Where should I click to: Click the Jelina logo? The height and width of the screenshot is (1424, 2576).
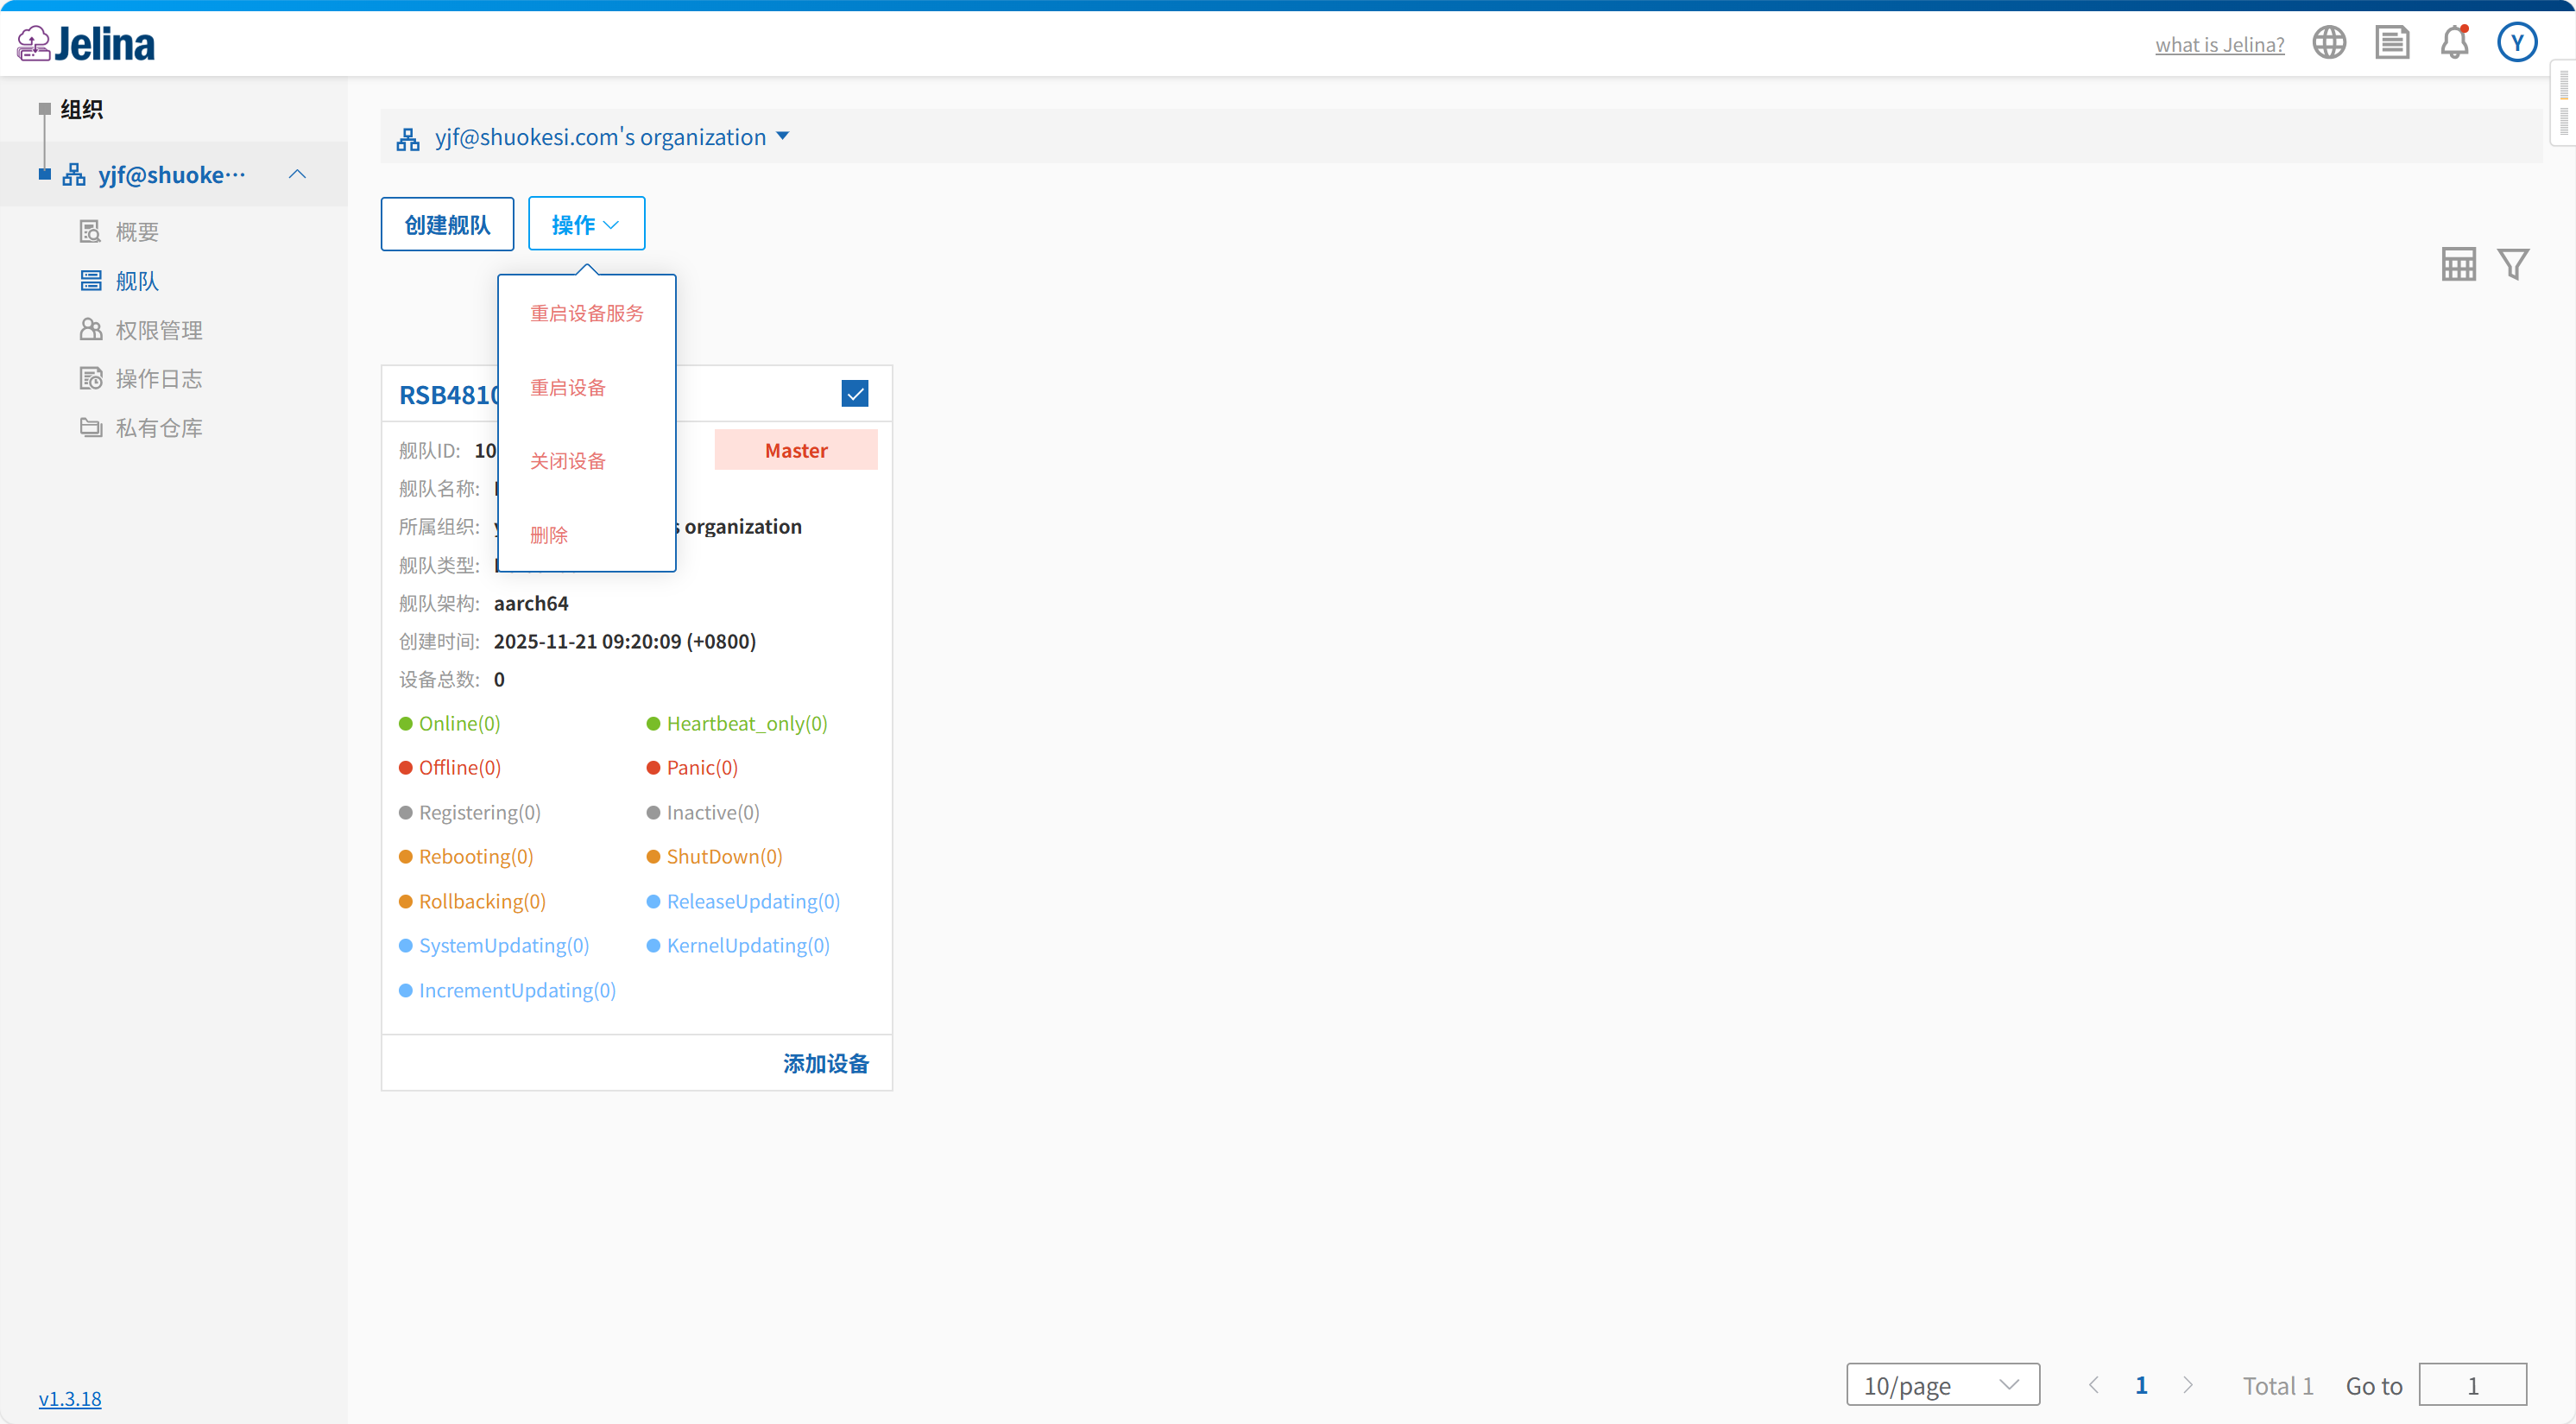coord(87,44)
